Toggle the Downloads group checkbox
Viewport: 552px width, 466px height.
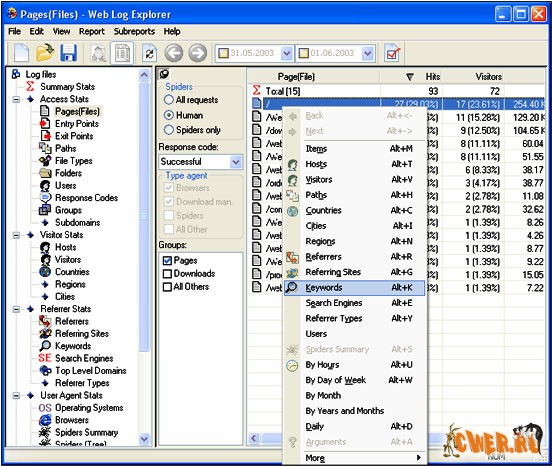click(167, 273)
